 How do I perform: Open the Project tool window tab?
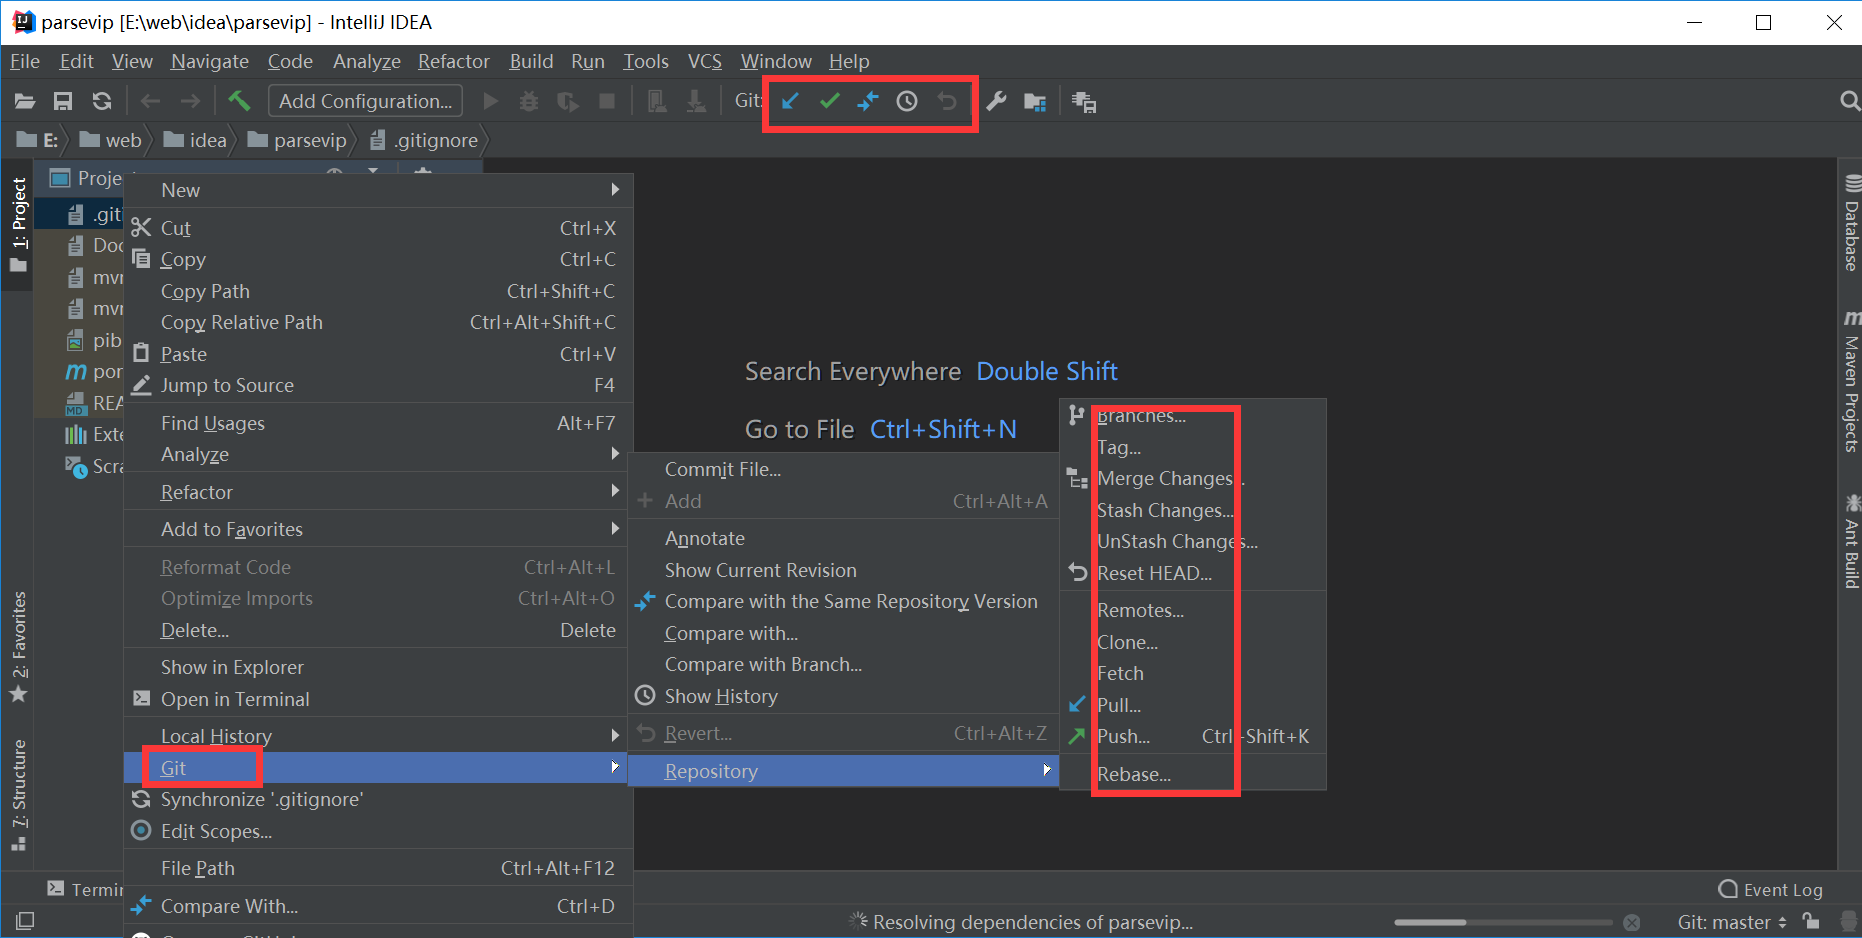click(18, 224)
